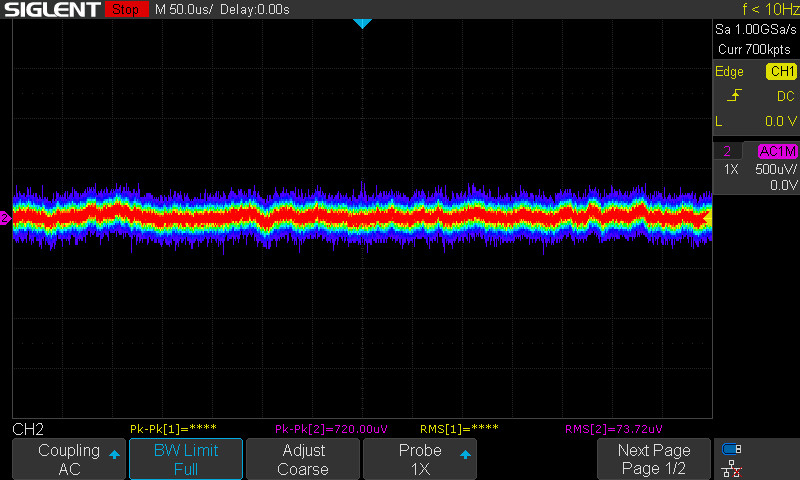Viewport: 800px width, 480px height.
Task: Click the Edge trigger type label
Action: (x=729, y=71)
